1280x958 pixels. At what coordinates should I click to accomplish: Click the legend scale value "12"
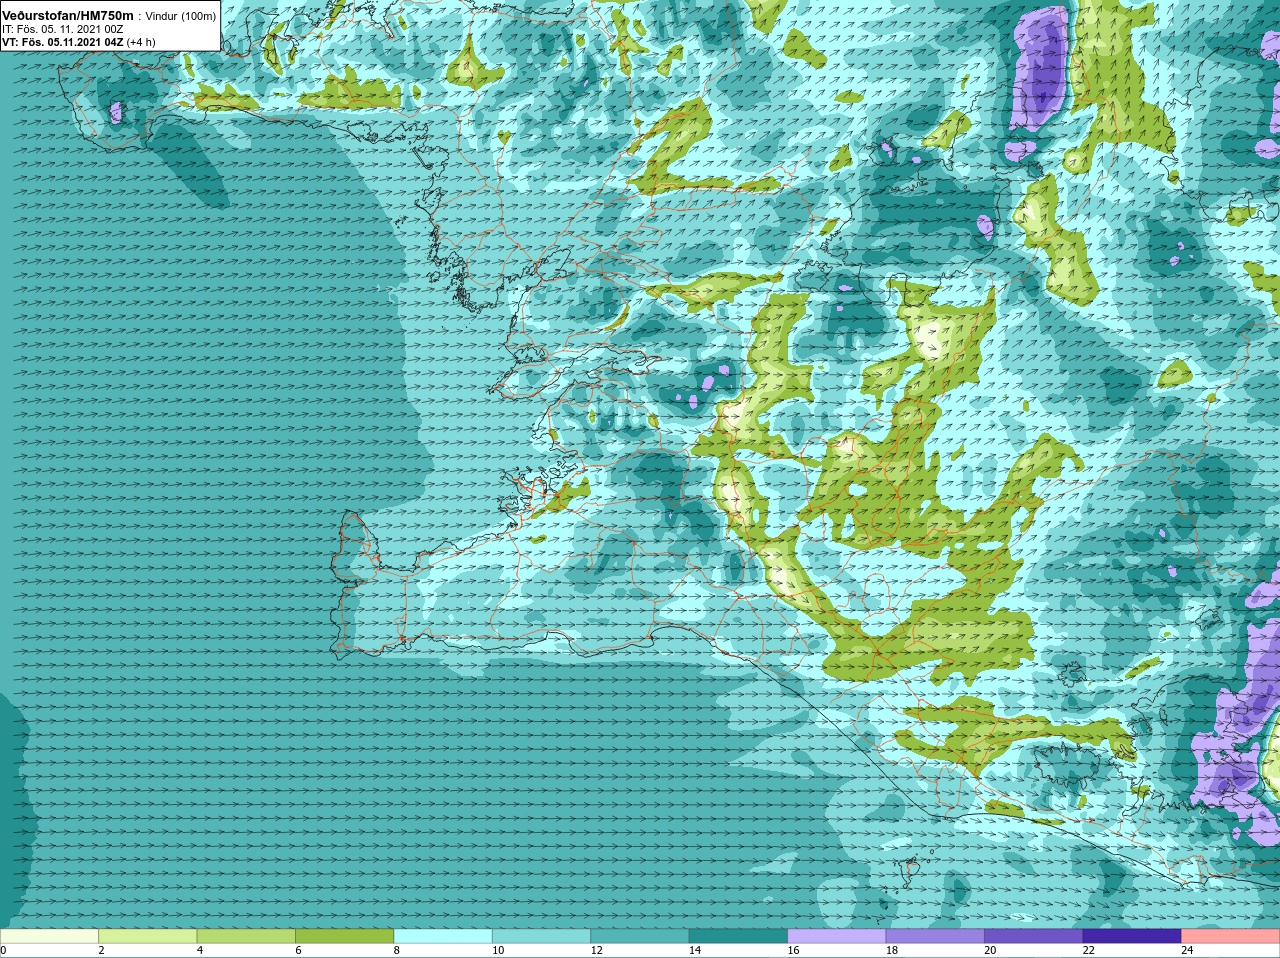pyautogui.click(x=596, y=950)
